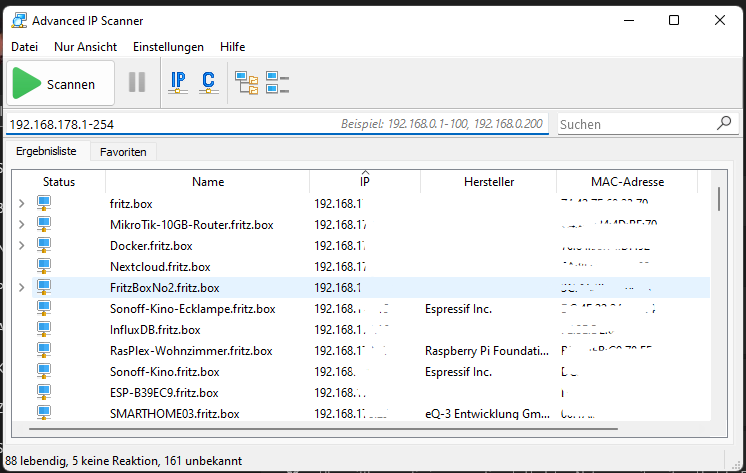Switch to the Ergebnisliste tab
This screenshot has height=473, width=746.
(46, 151)
